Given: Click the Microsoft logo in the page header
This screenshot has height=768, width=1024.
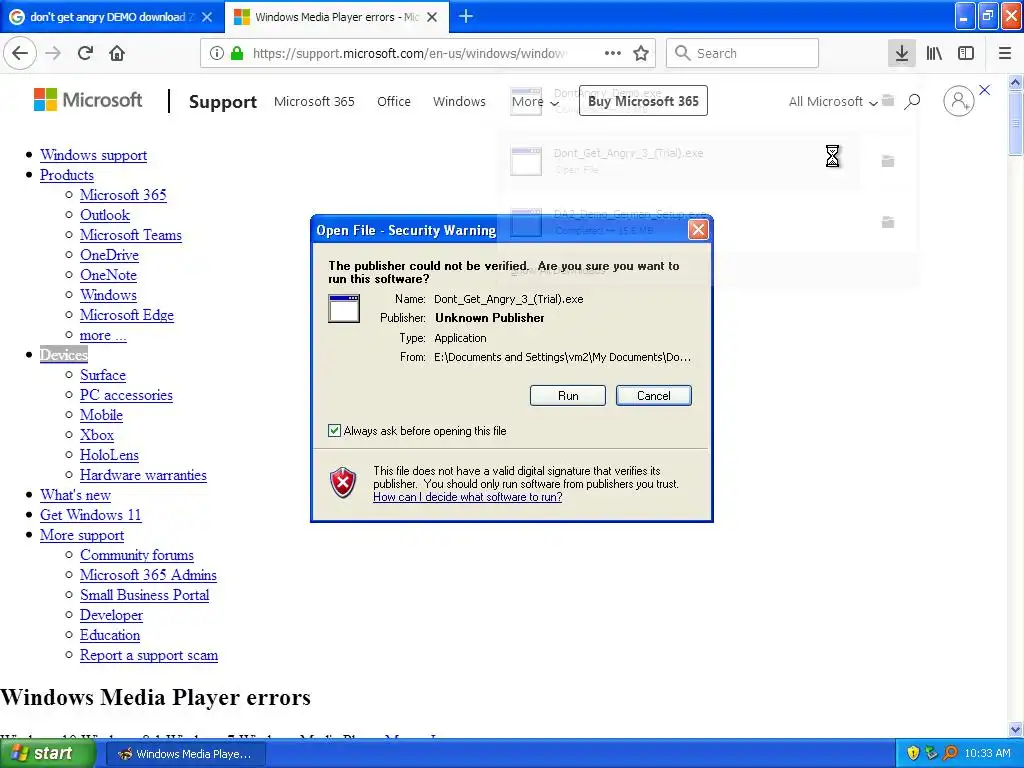Looking at the screenshot, I should pos(88,100).
